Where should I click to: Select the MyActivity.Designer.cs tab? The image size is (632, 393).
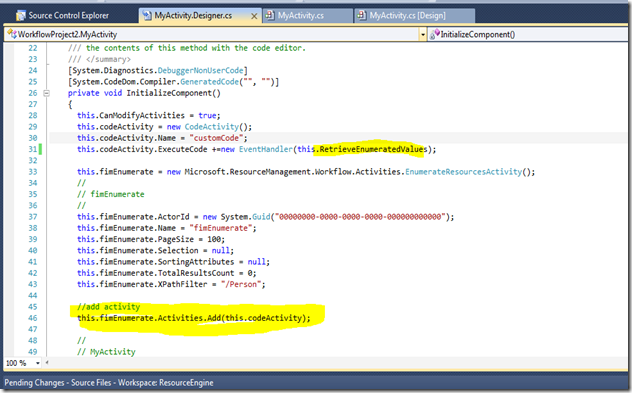pos(193,16)
